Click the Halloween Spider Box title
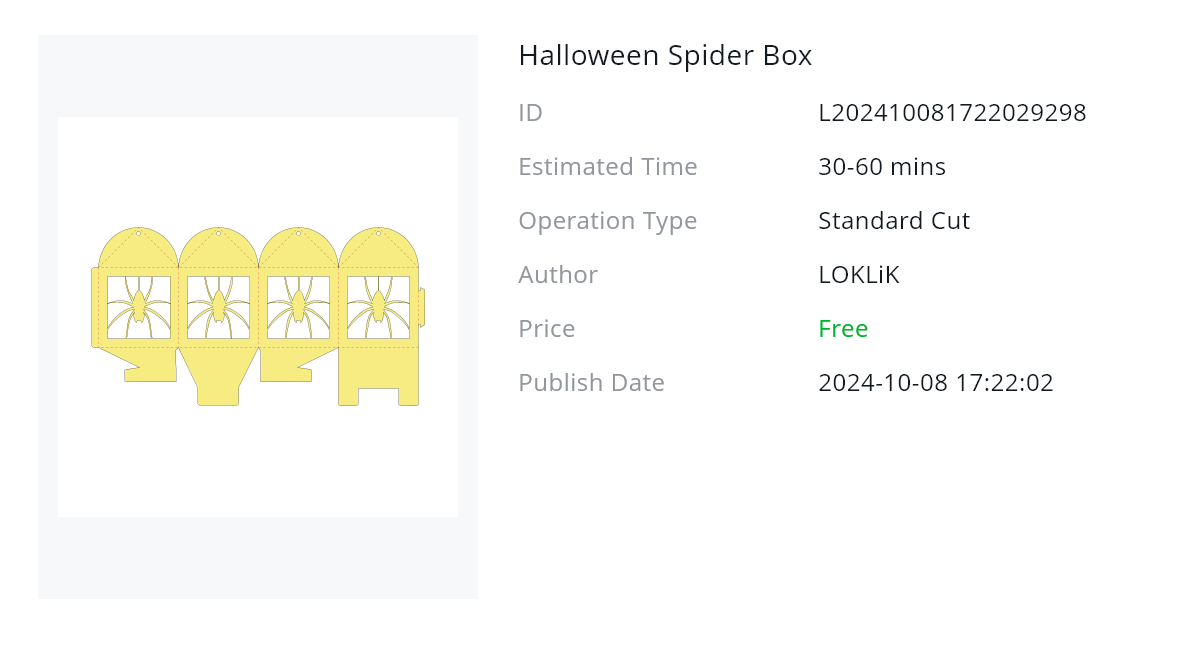1196x663 pixels. (665, 56)
